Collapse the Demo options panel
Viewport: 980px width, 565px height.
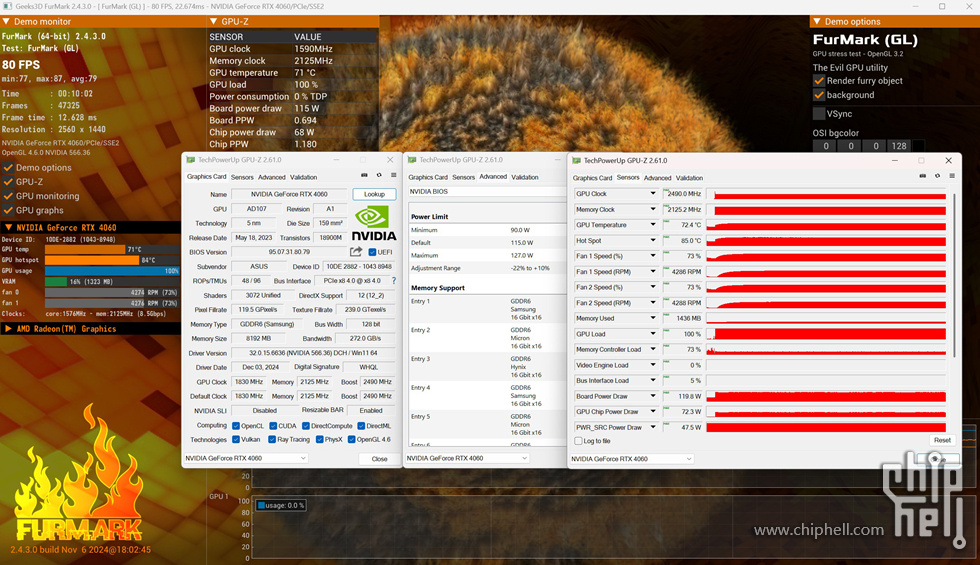pos(816,21)
